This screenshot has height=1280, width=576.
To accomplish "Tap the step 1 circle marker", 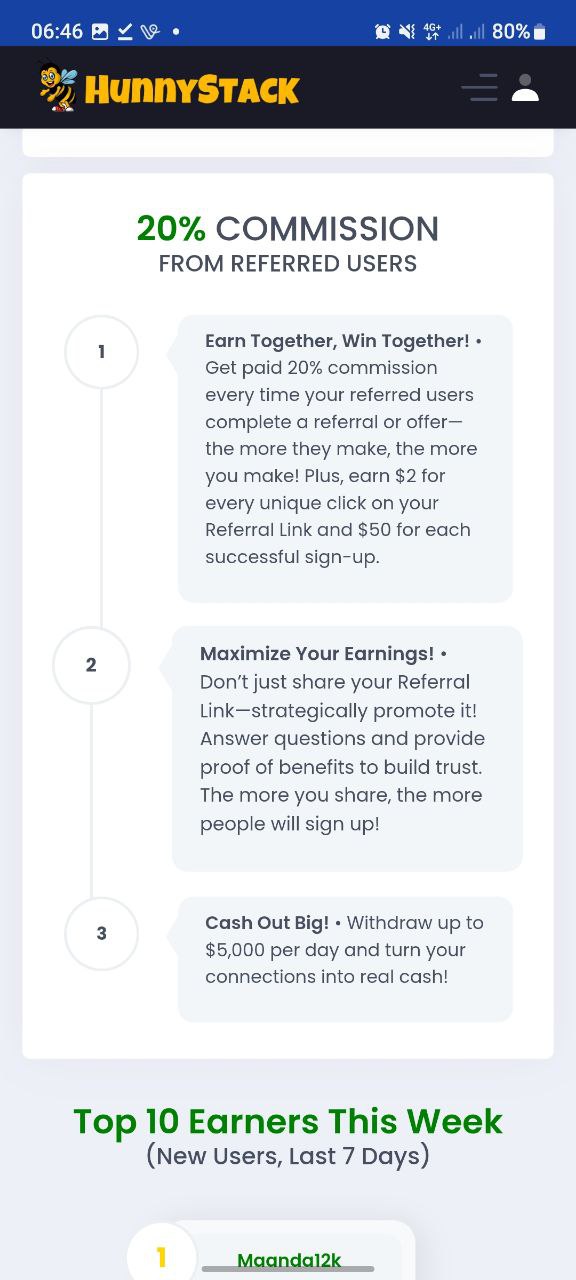I will (101, 352).
